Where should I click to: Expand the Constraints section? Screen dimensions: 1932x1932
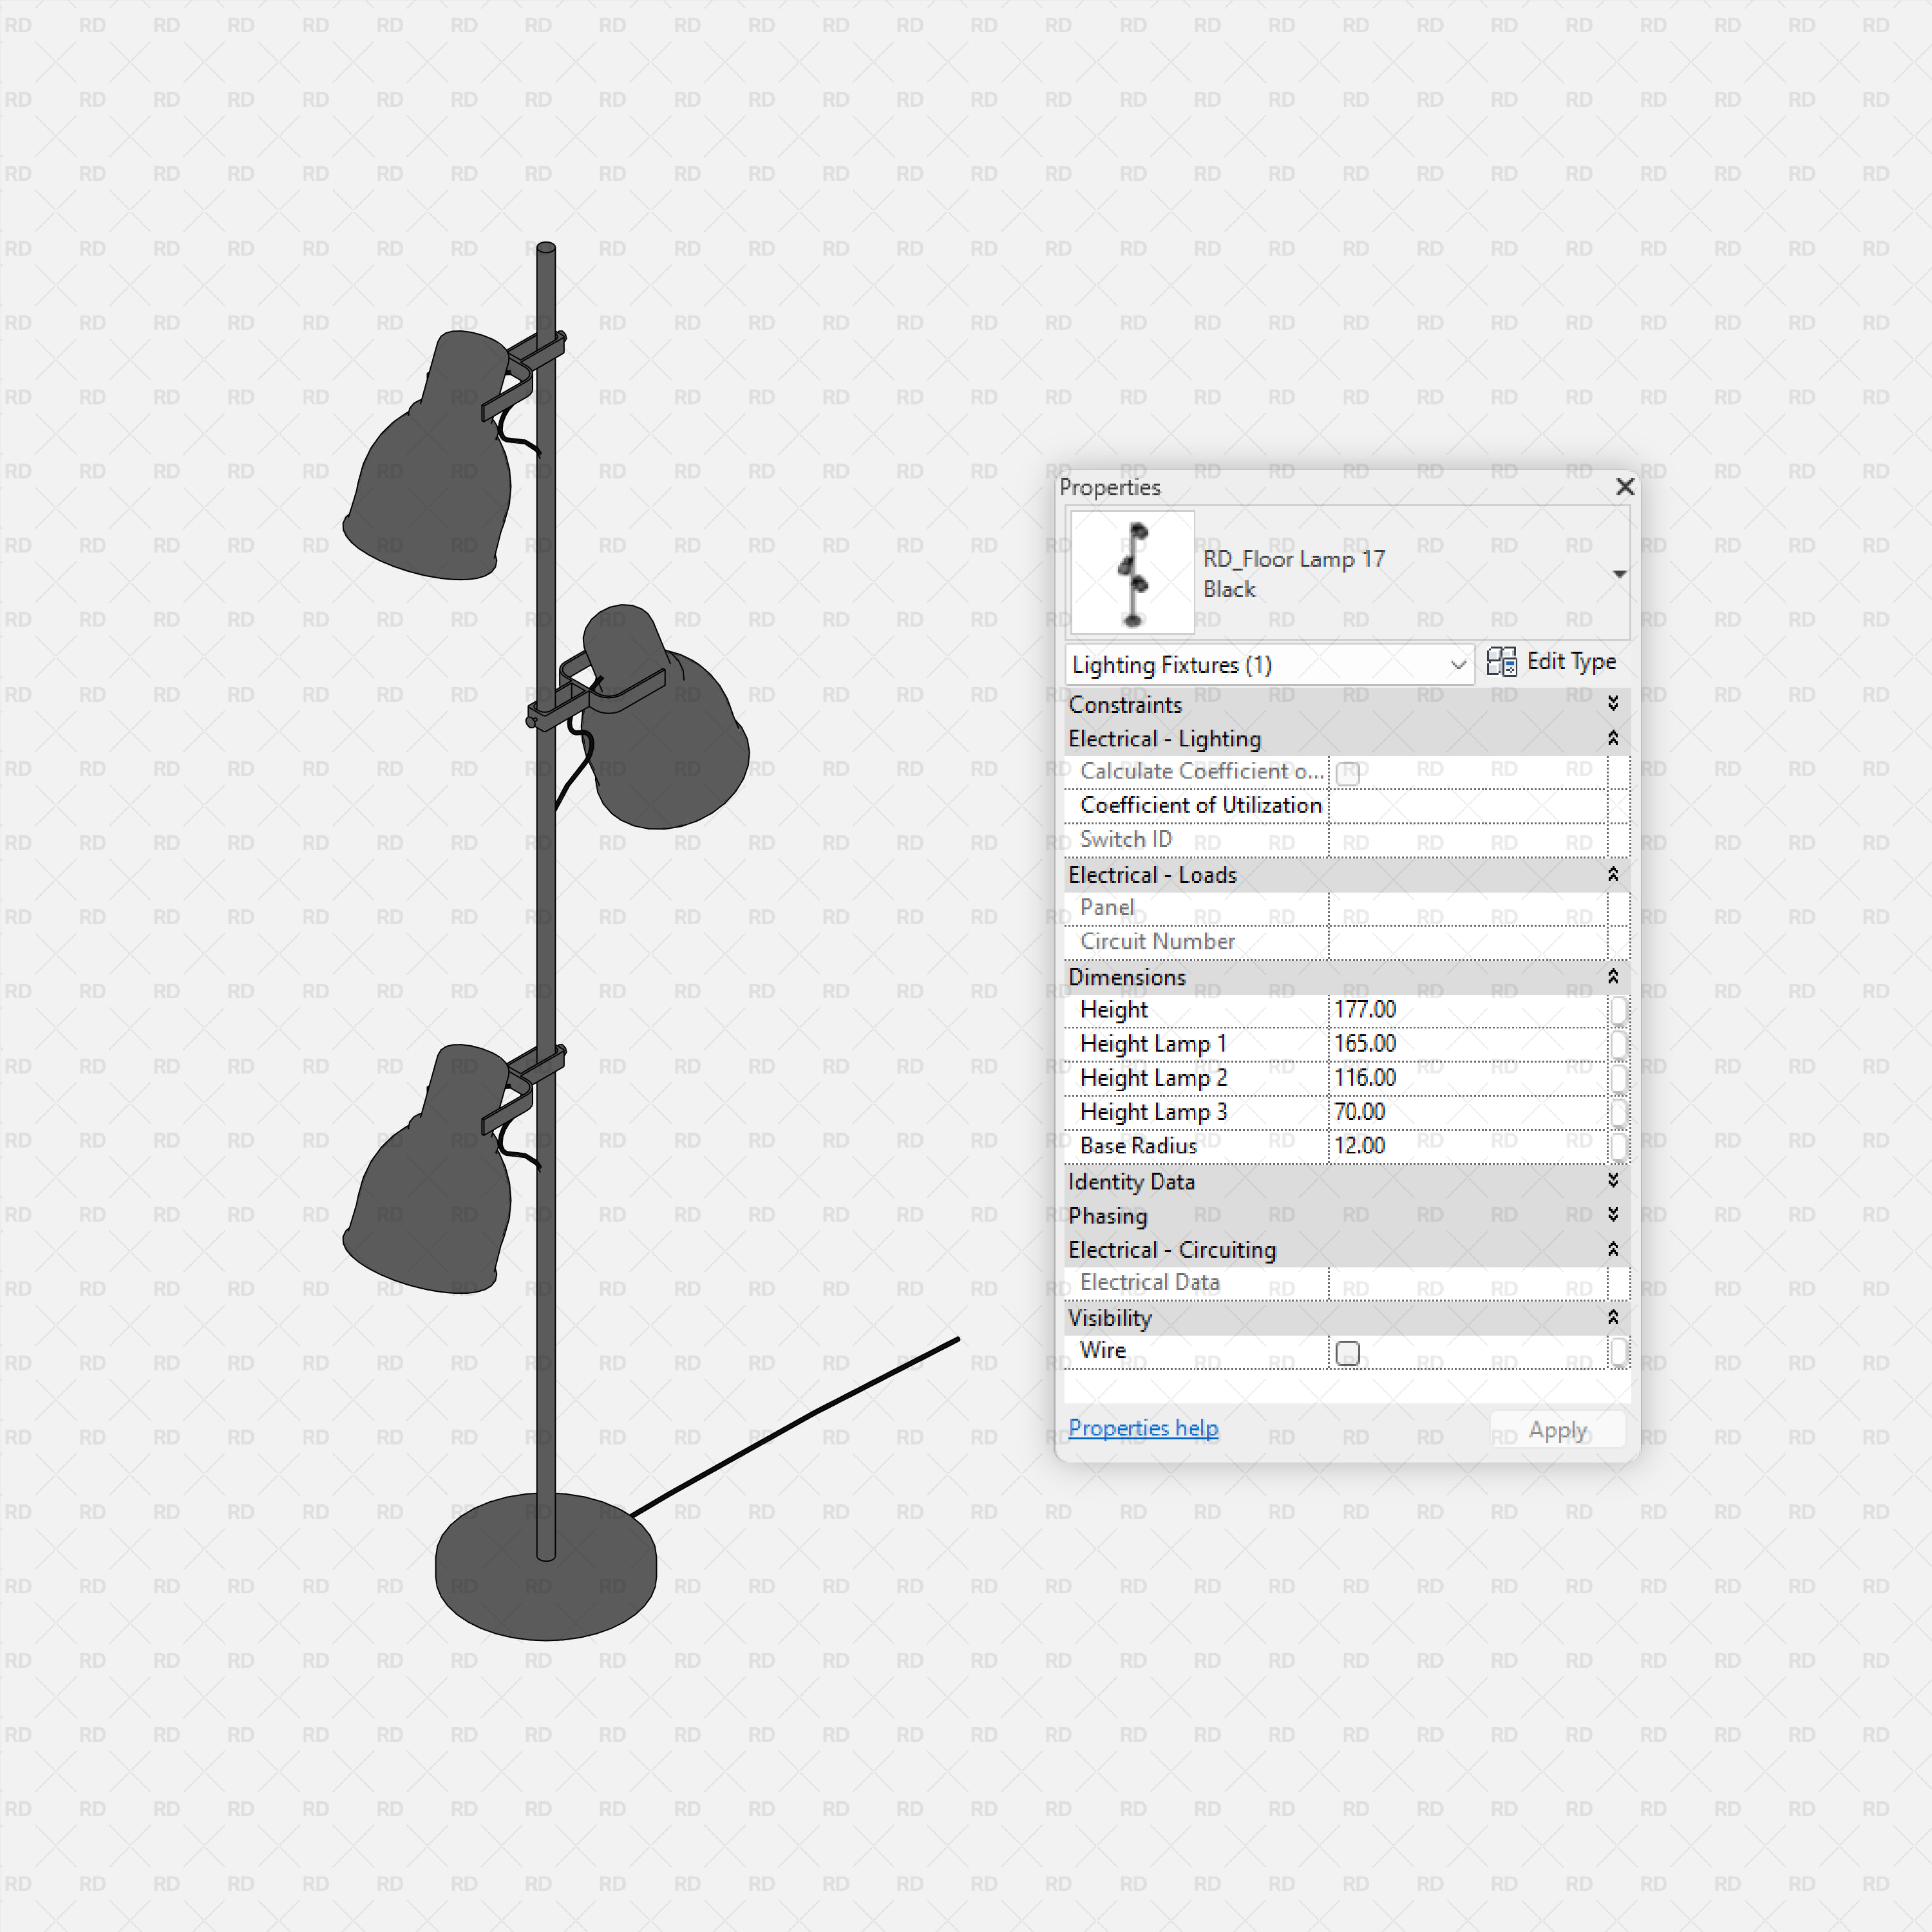1614,704
